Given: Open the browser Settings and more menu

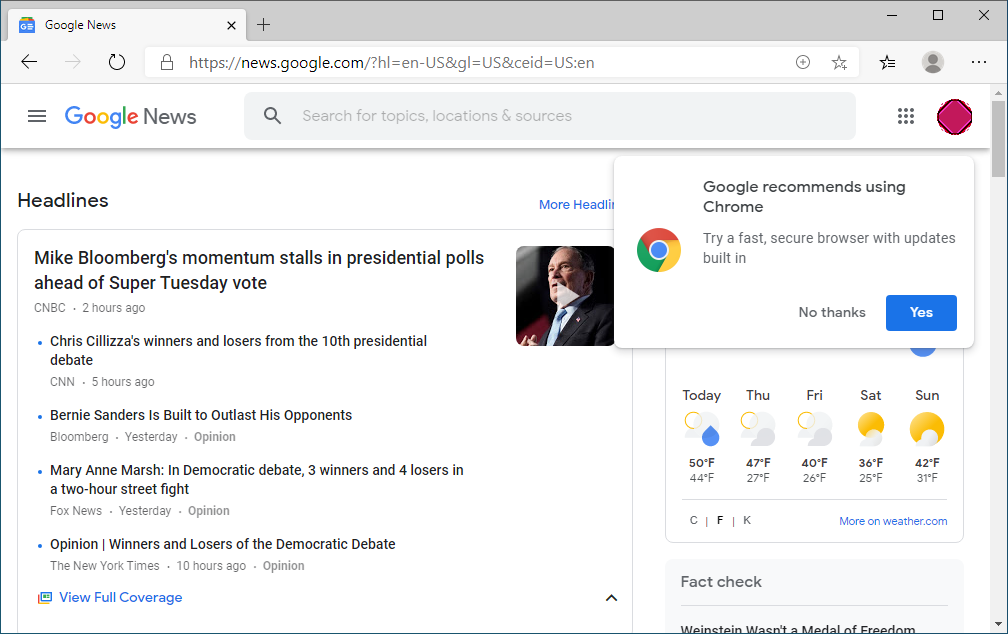Looking at the screenshot, I should coord(979,62).
